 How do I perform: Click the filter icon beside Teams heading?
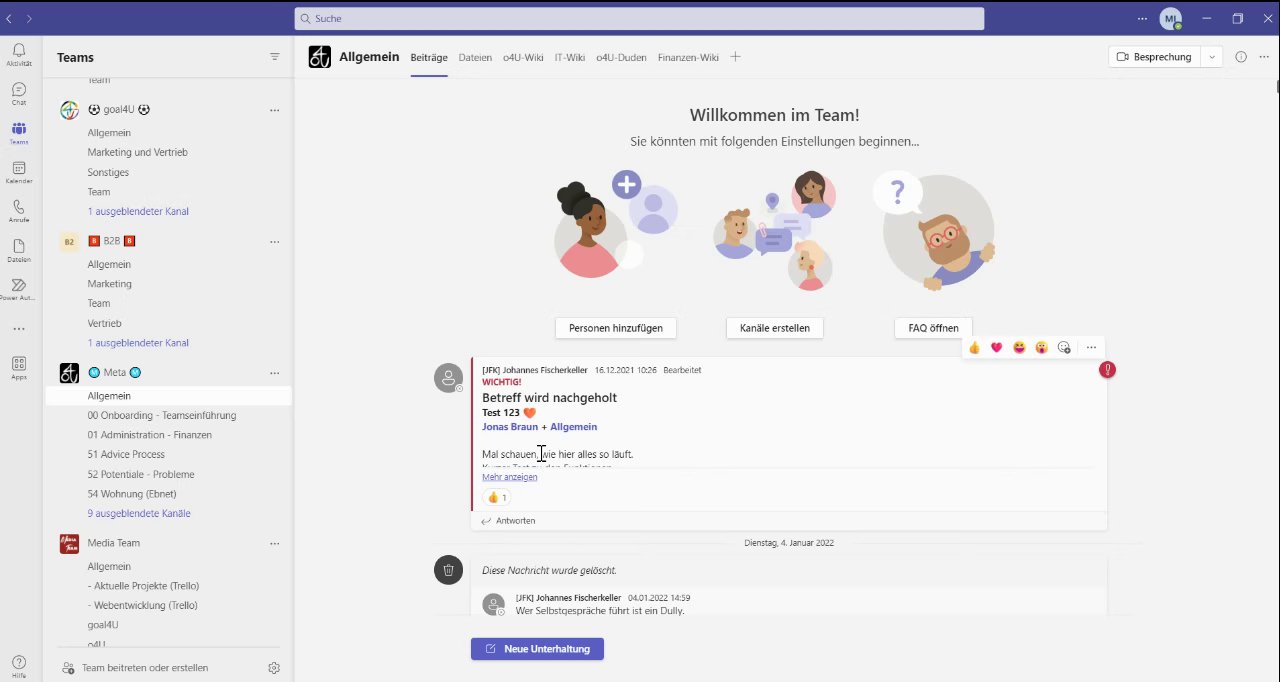click(275, 57)
